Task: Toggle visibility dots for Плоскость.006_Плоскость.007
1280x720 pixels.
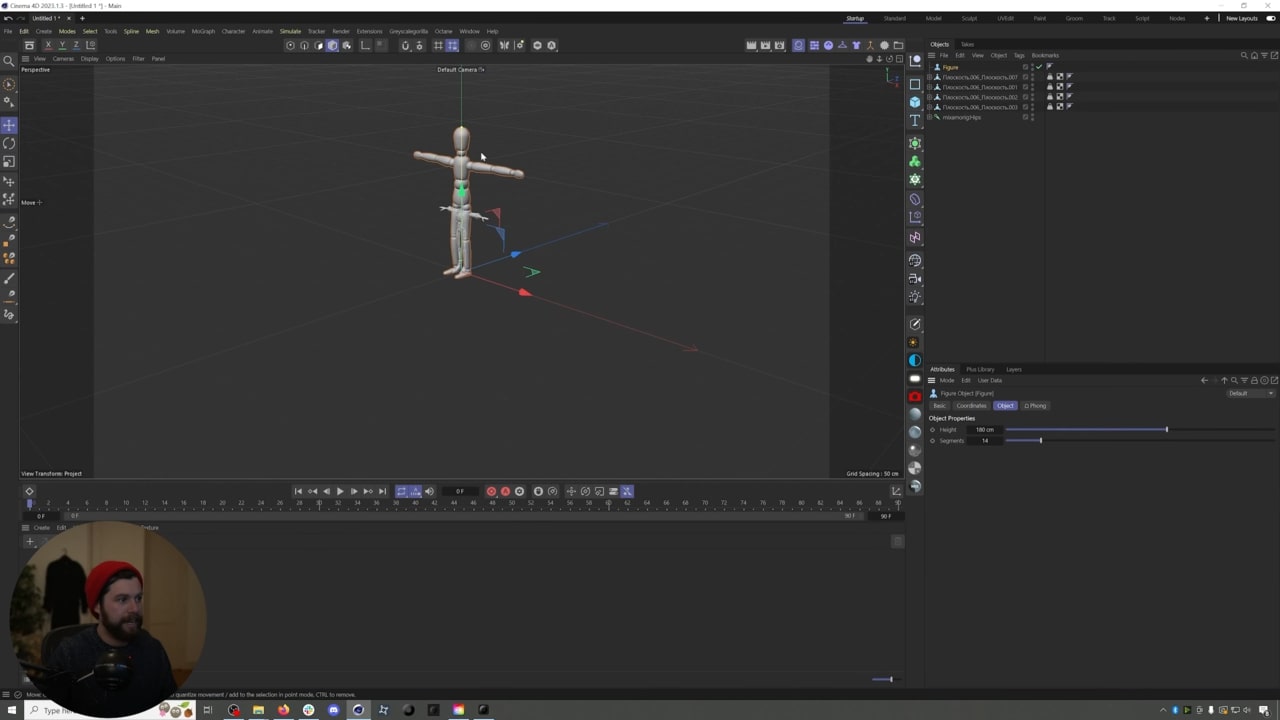Action: point(1032,77)
